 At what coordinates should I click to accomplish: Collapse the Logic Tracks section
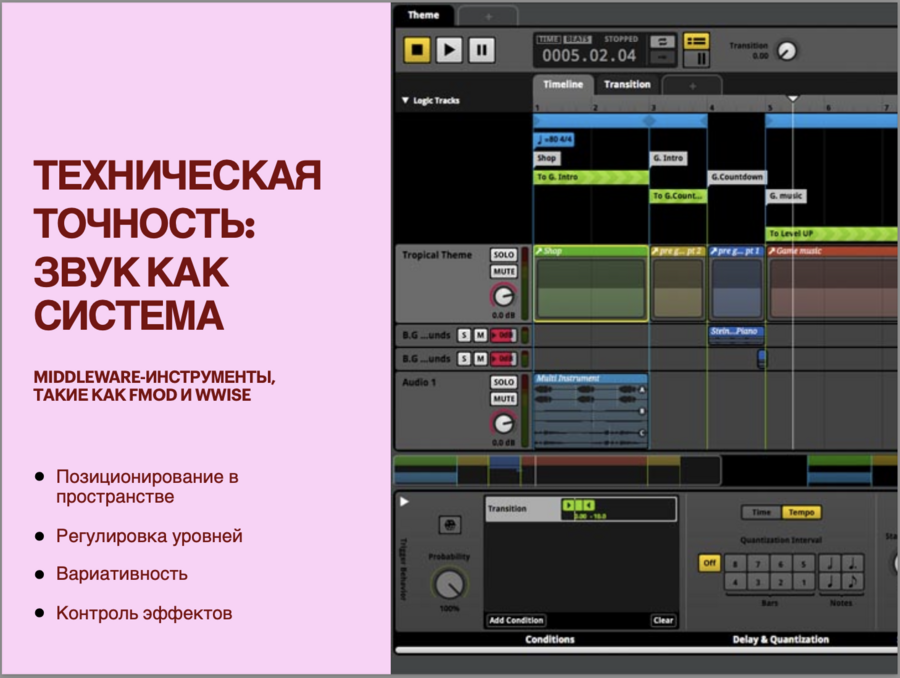coord(405,100)
